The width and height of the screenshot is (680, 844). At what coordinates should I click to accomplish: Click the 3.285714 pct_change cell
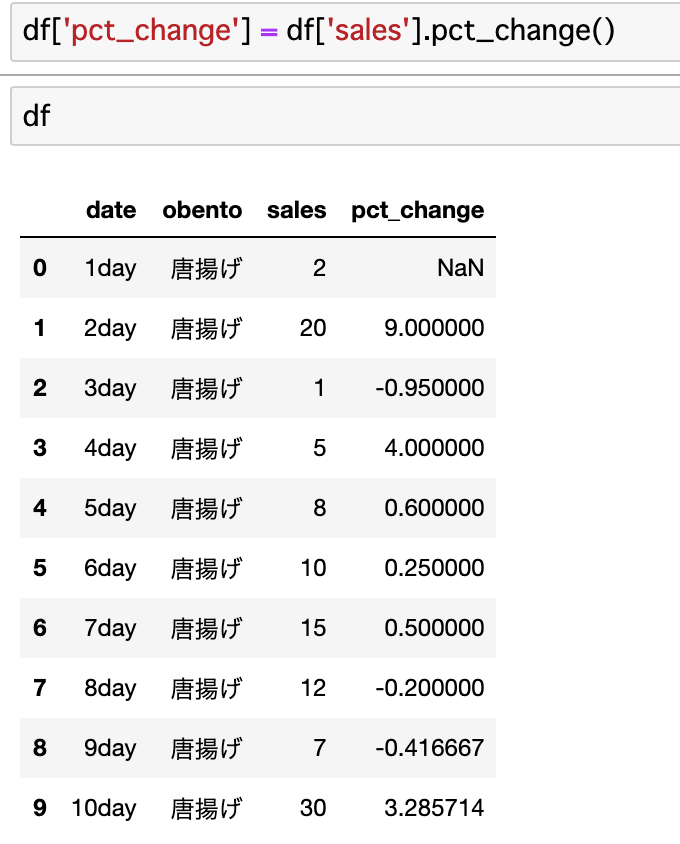coord(434,808)
